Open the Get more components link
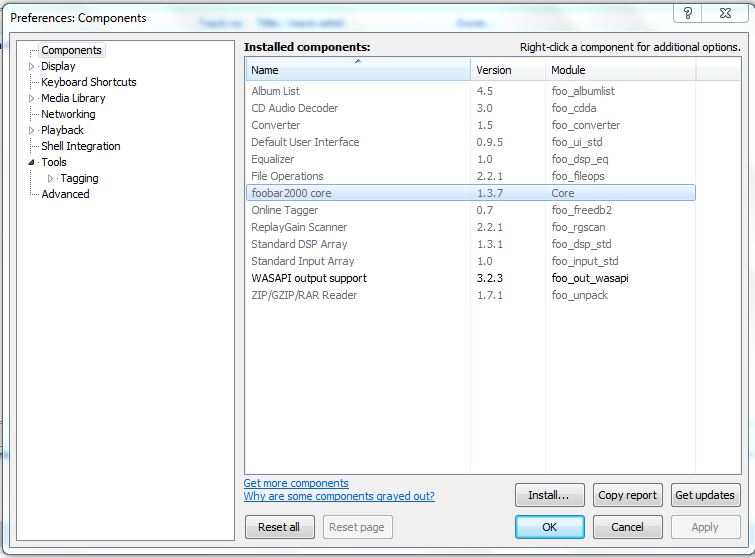Image resolution: width=755 pixels, height=558 pixels. point(296,483)
